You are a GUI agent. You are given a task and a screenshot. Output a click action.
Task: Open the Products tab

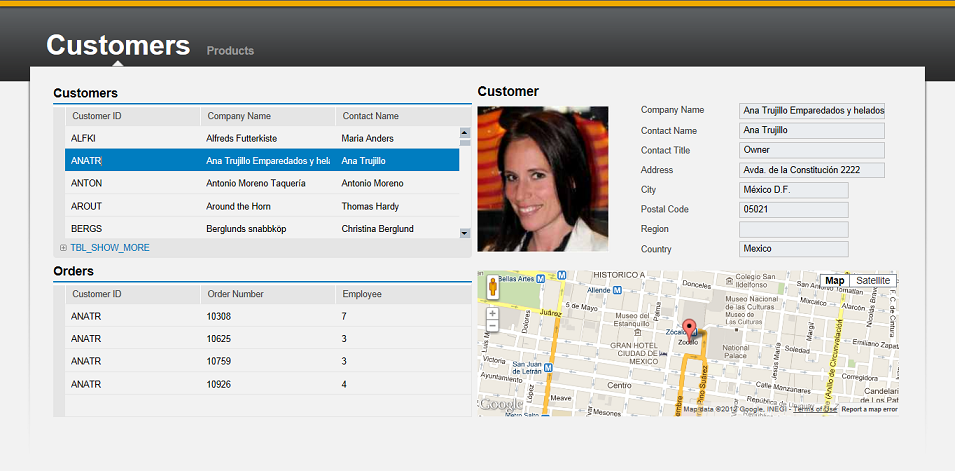(230, 51)
